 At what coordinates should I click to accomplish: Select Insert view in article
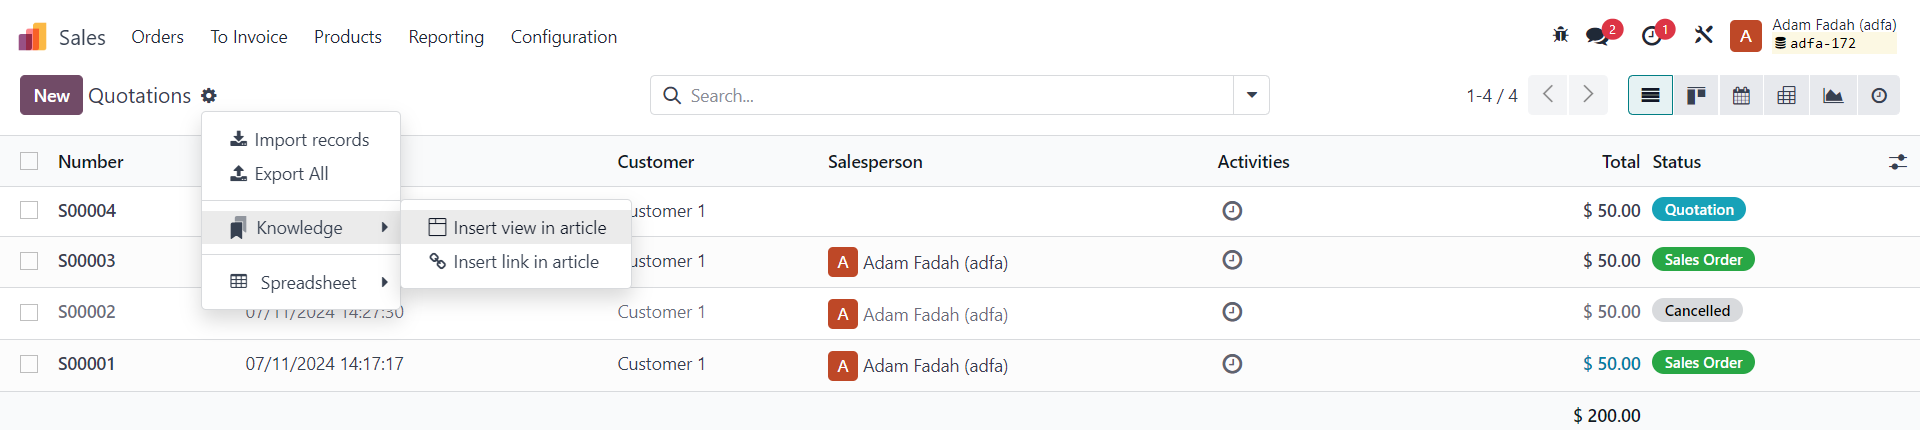click(516, 227)
